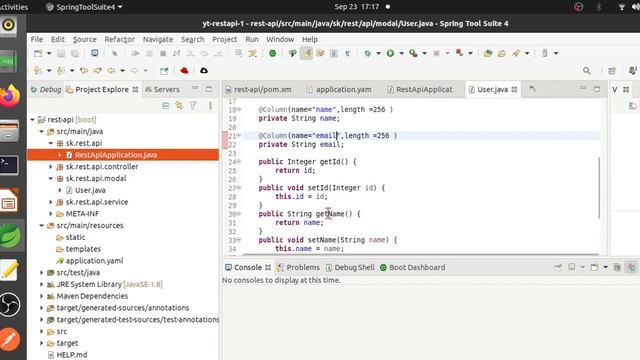This screenshot has height=360, width=640.
Task: Click the Pin Editor icon
Action: click(164, 71)
